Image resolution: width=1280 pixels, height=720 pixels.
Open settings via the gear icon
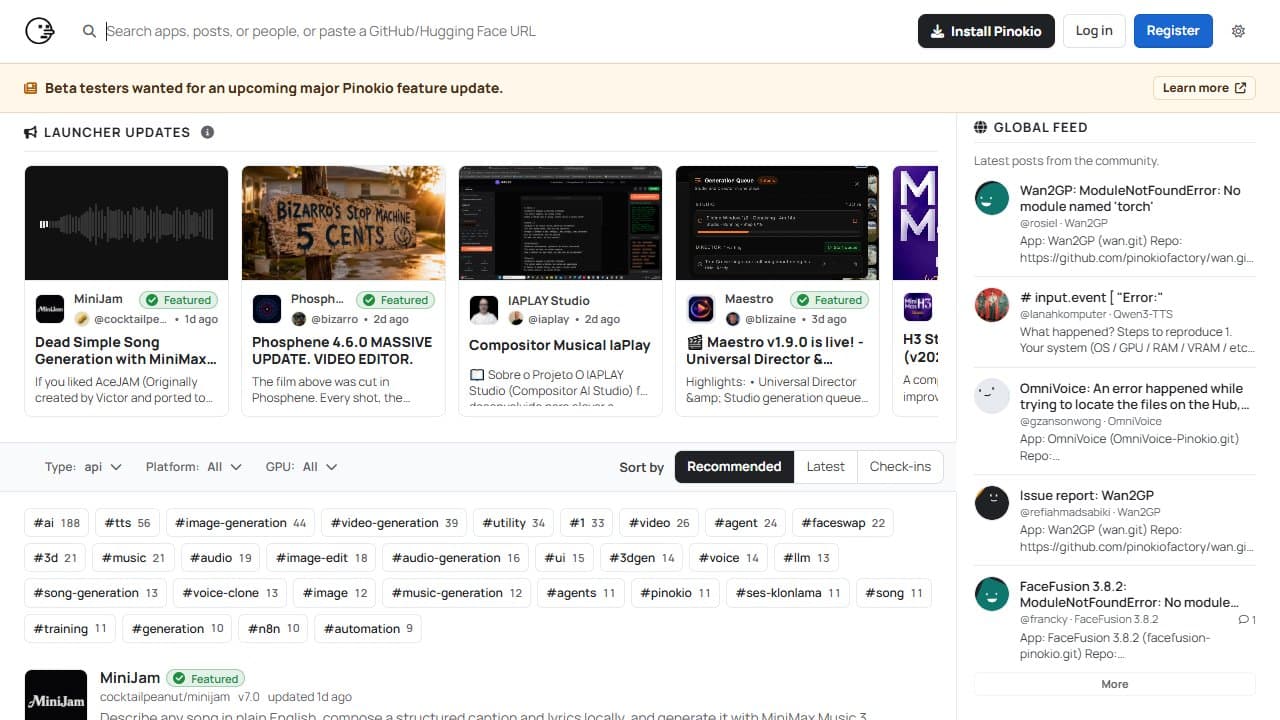pos(1238,31)
